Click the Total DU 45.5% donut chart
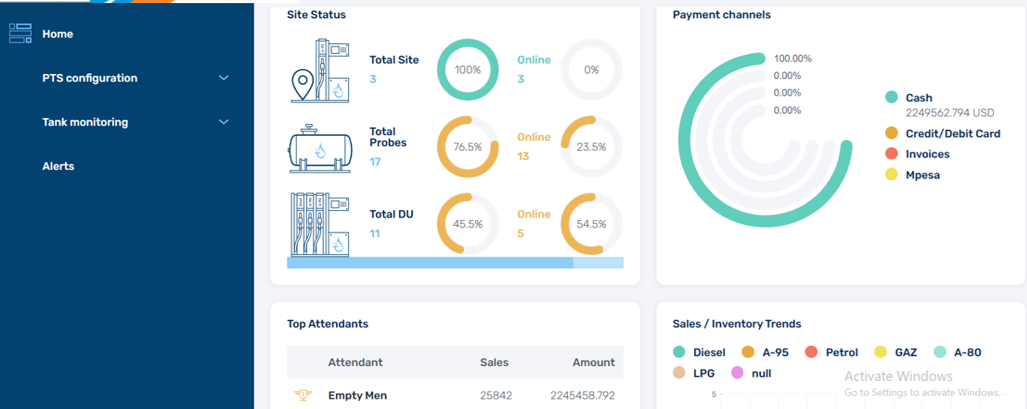Image resolution: width=1027 pixels, height=409 pixels. coord(468,224)
